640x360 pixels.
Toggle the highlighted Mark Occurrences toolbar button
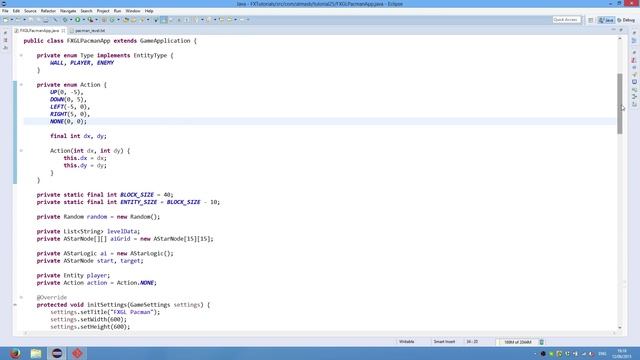coord(163,20)
